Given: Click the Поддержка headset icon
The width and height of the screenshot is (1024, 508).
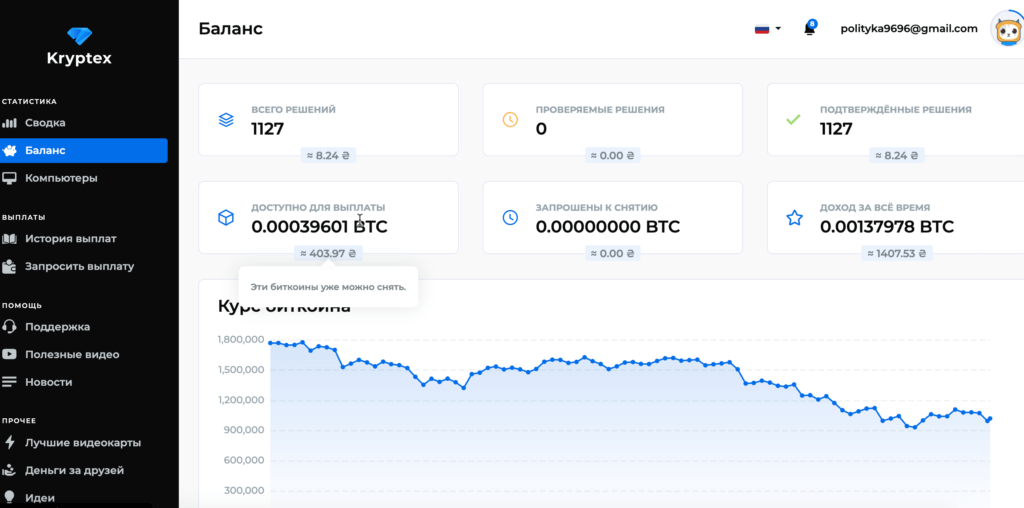Looking at the screenshot, I should [10, 327].
